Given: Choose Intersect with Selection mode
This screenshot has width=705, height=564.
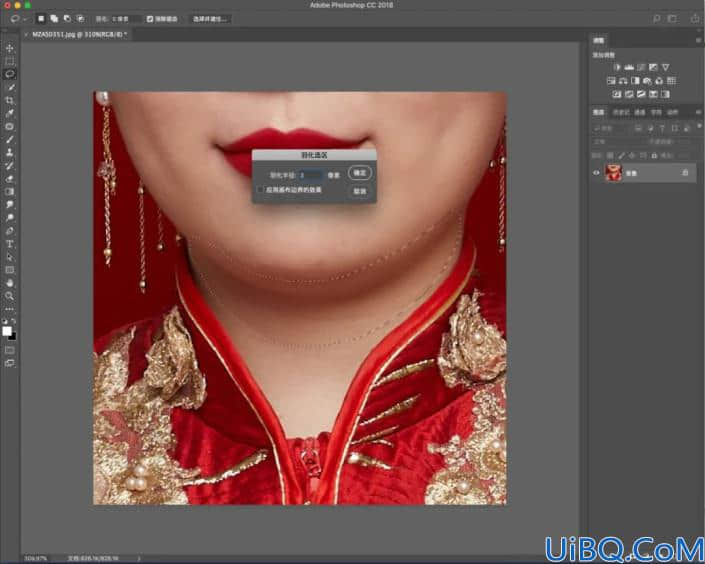Looking at the screenshot, I should 80,19.
